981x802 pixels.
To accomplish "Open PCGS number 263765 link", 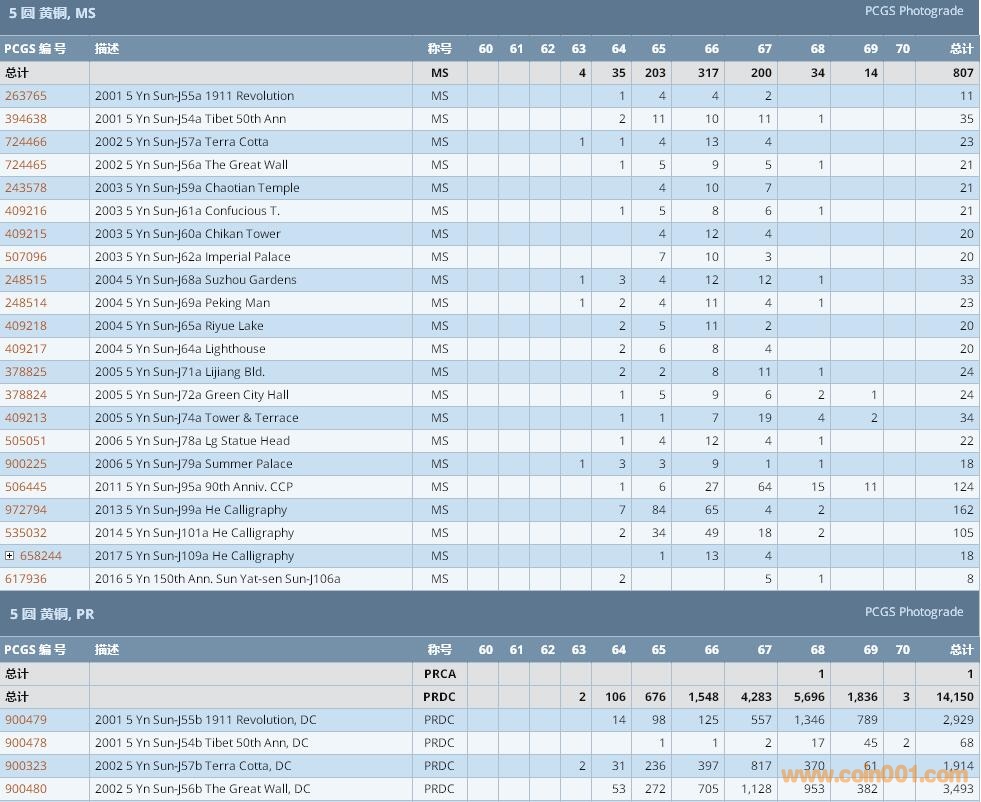I will [26, 96].
